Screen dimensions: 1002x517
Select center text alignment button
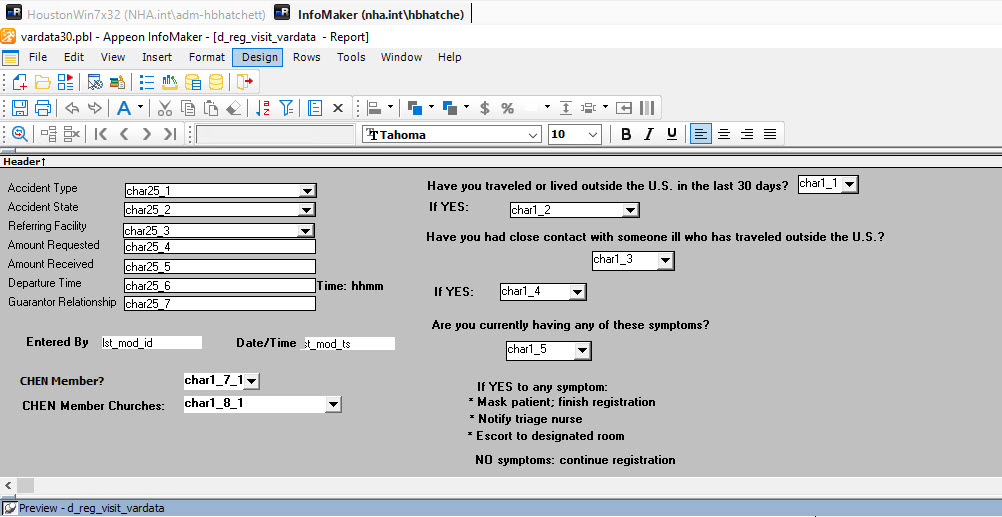tap(724, 134)
